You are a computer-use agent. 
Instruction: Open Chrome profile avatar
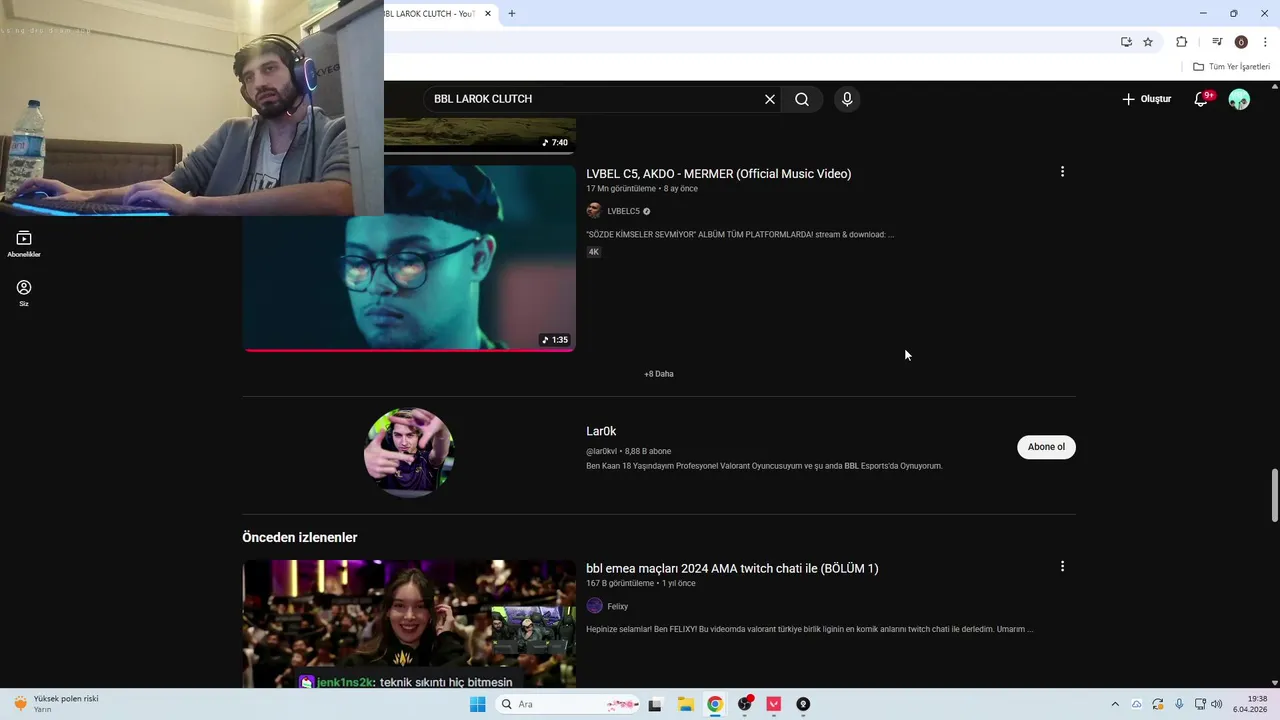pos(1241,42)
